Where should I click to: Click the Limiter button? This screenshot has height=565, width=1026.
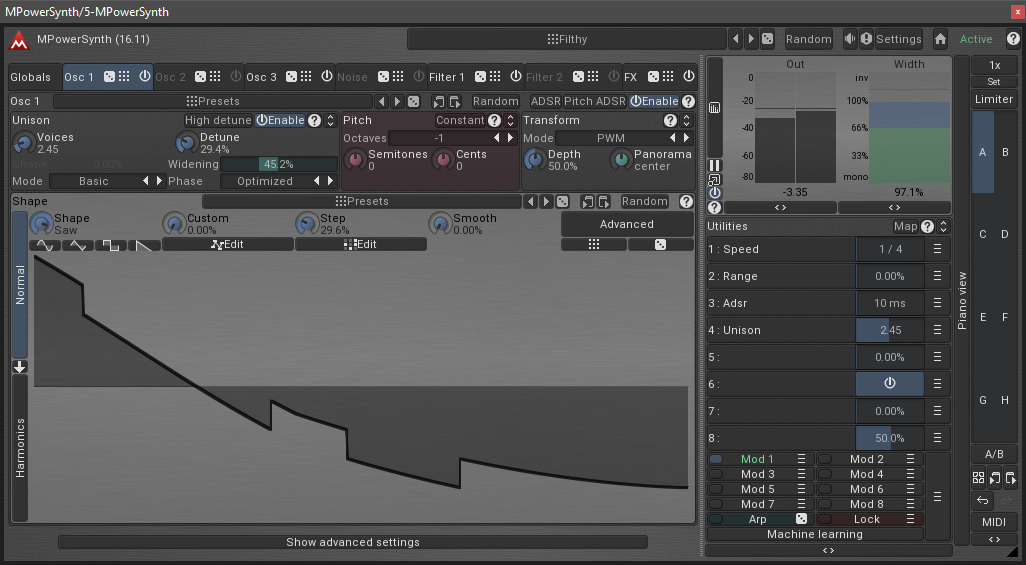tap(993, 100)
